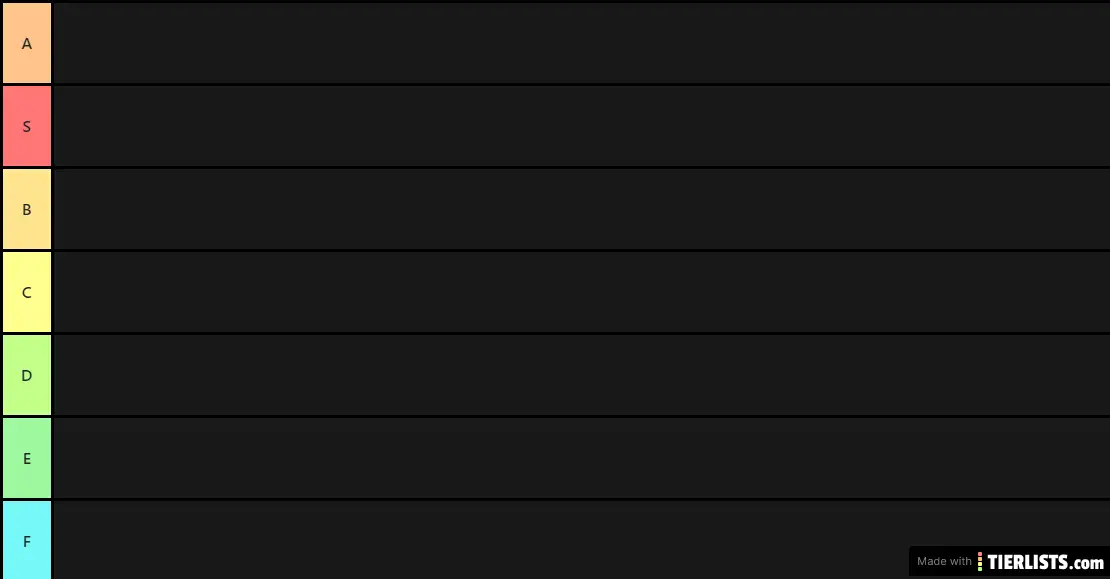
Task: Select the mint-green E tier label
Action: (x=27, y=458)
